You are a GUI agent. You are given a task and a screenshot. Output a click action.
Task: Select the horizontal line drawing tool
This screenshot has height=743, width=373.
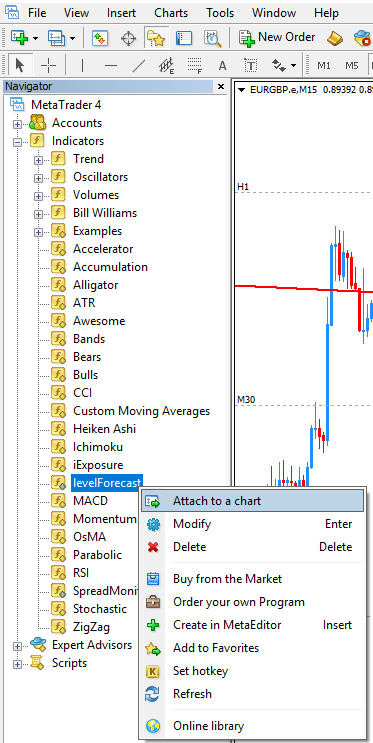[110, 65]
